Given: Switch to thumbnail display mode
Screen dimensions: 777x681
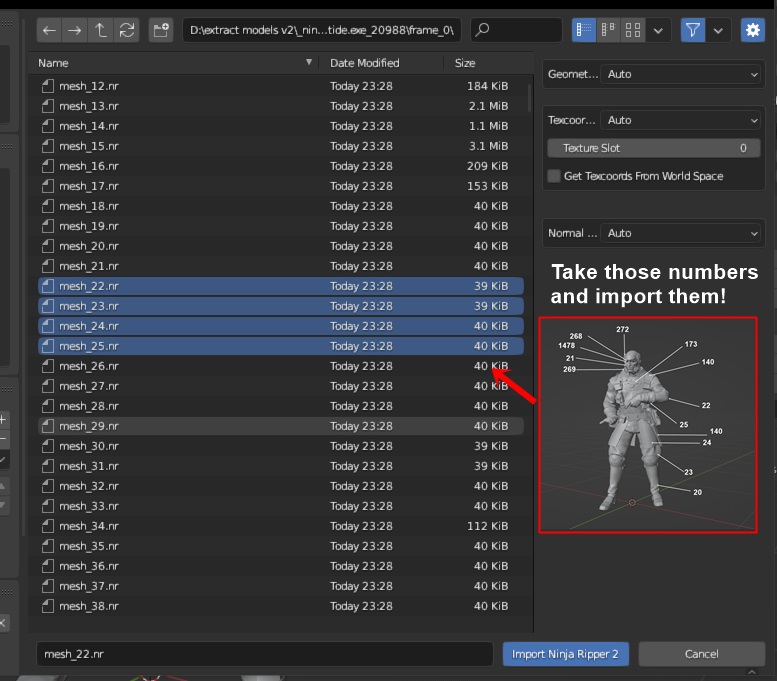Looking at the screenshot, I should pos(632,30).
